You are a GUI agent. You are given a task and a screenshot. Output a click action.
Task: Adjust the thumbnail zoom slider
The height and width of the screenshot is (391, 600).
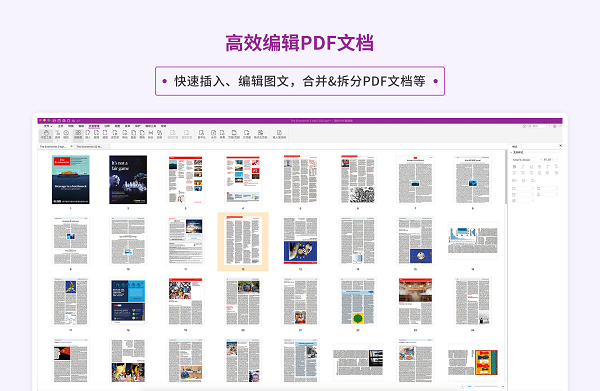[x=482, y=386]
